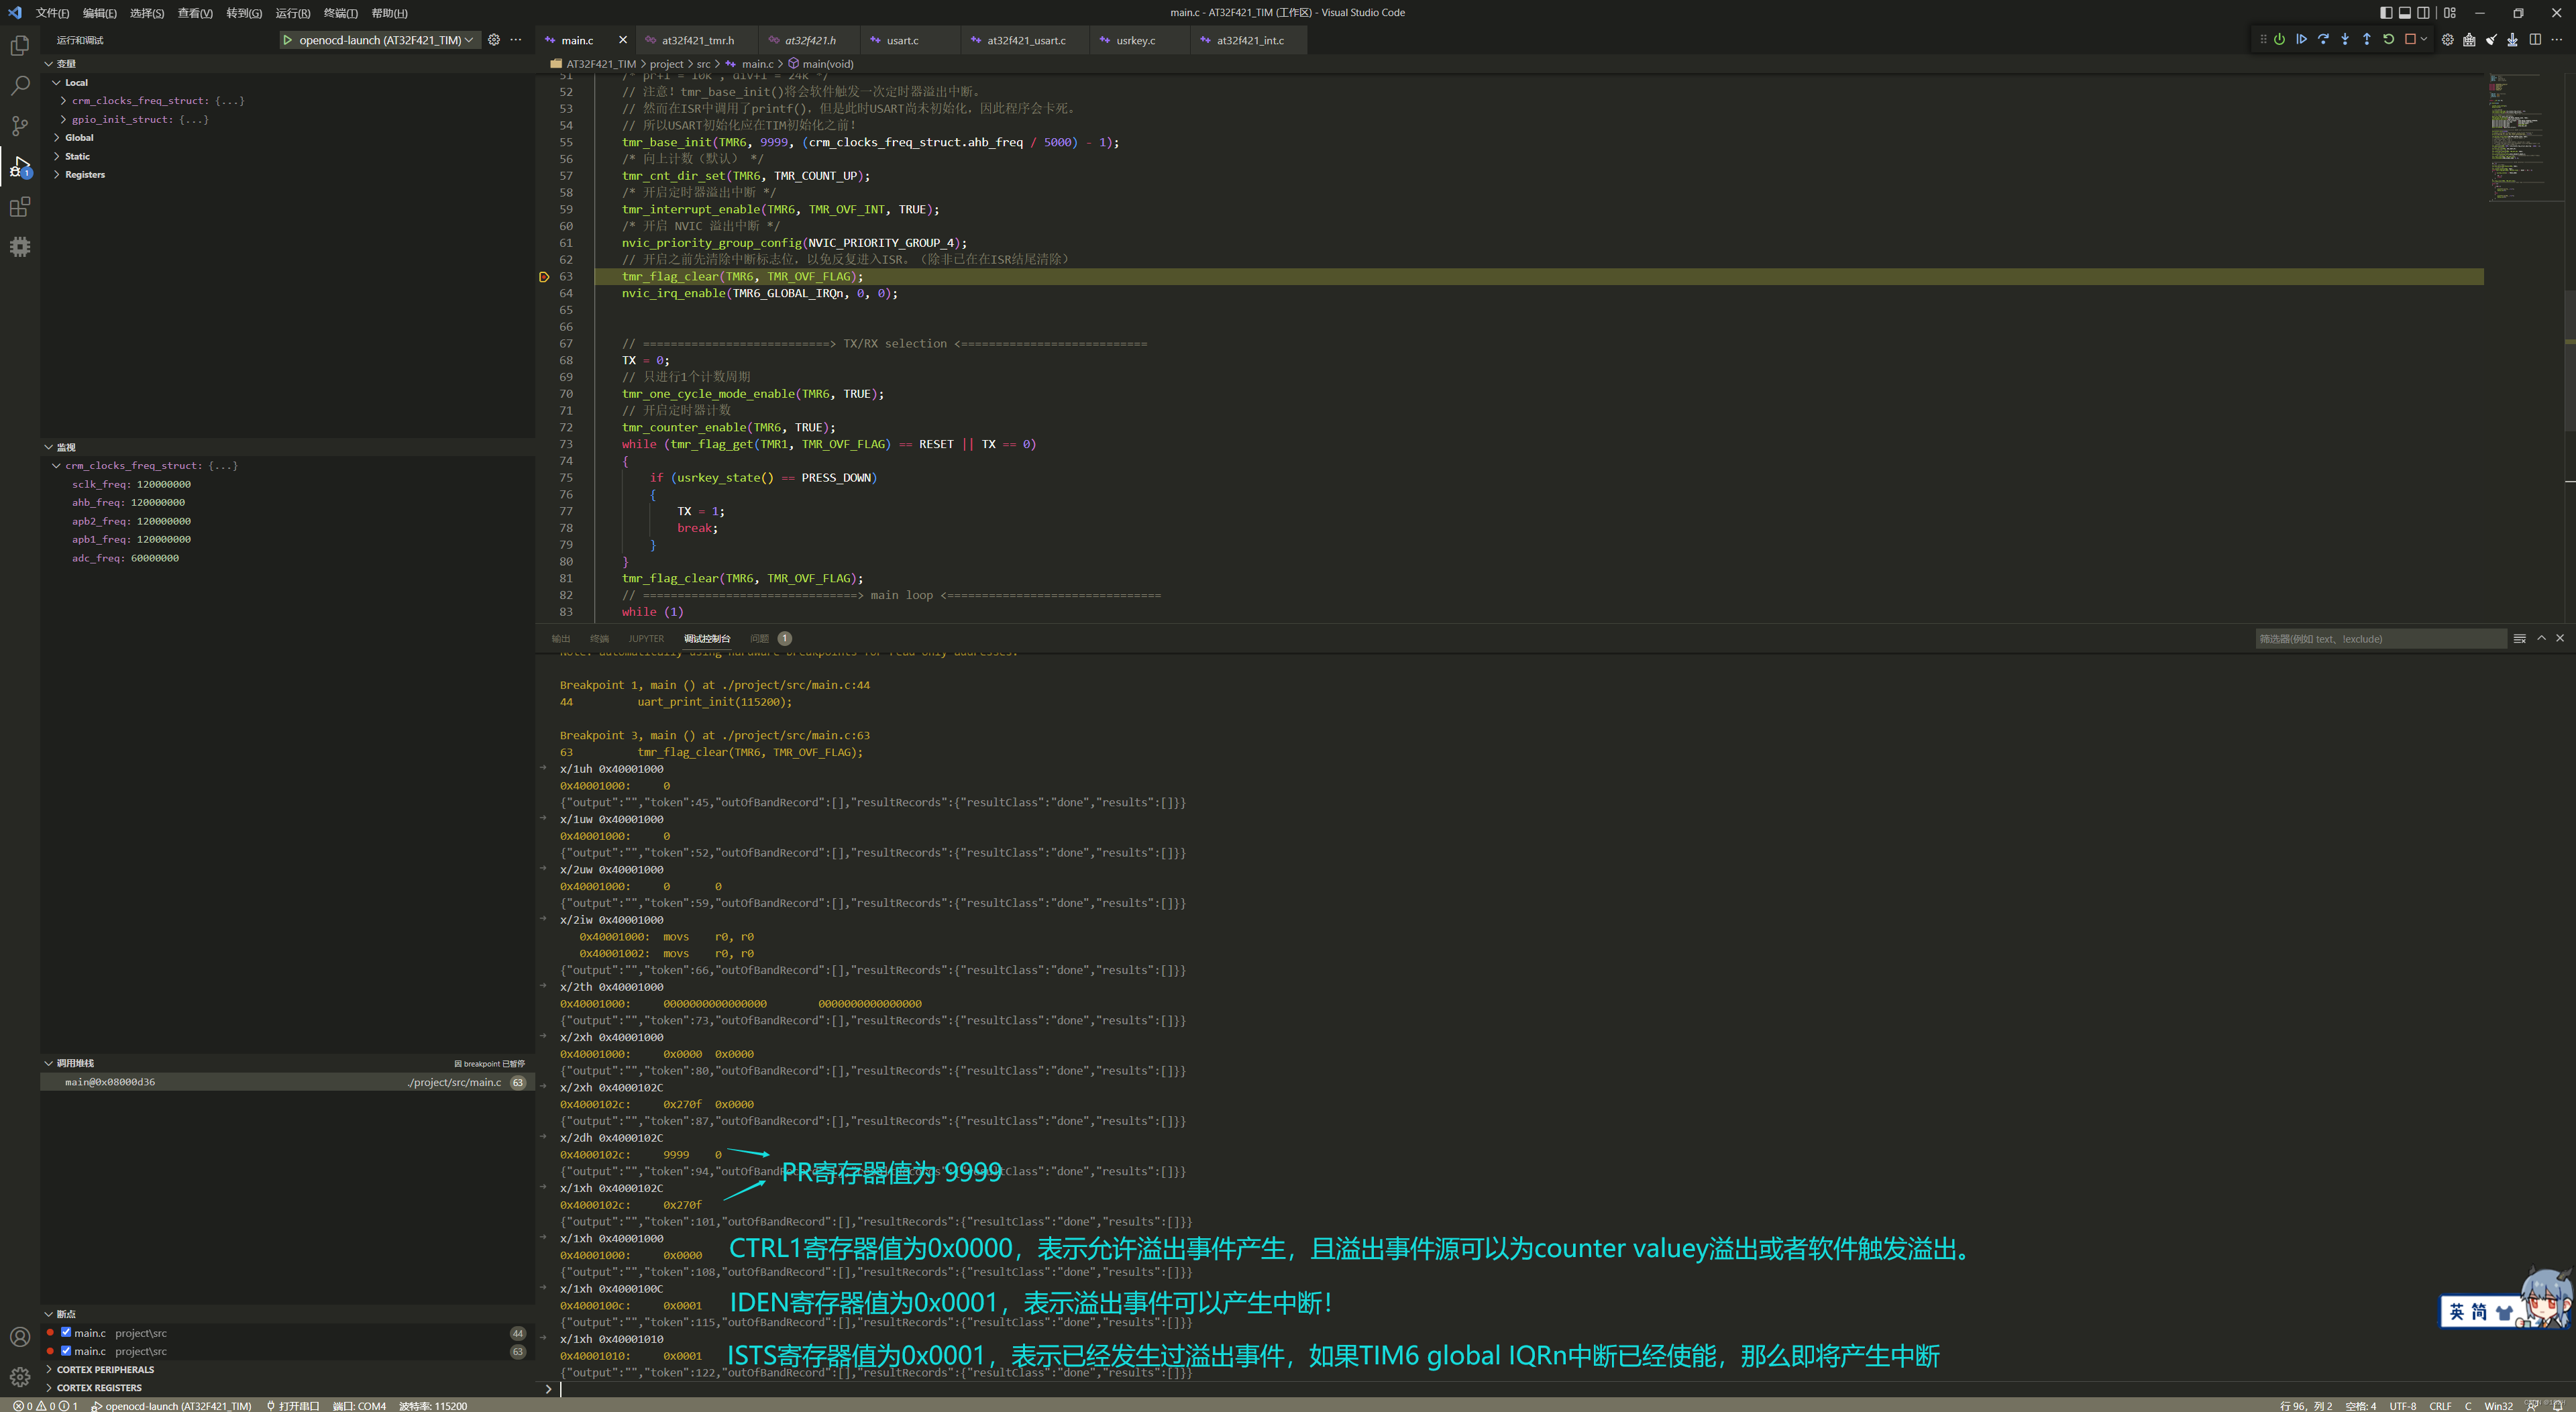Switch to at32f421_tmr.h editor tab
2576x1412 pixels.
(697, 40)
